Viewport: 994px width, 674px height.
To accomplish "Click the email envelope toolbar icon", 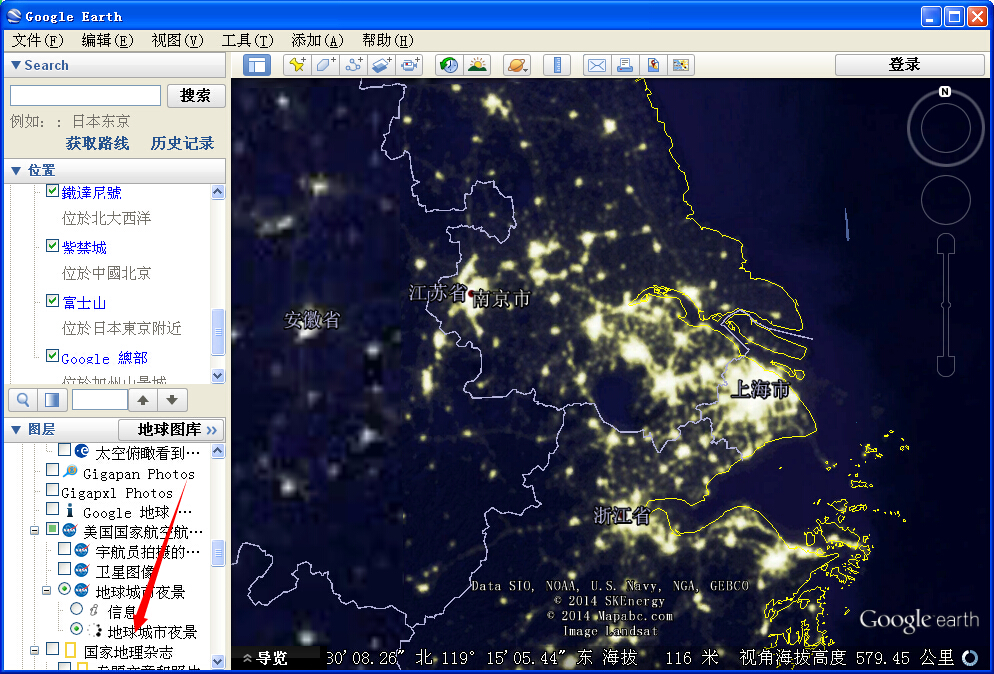I will click(597, 65).
